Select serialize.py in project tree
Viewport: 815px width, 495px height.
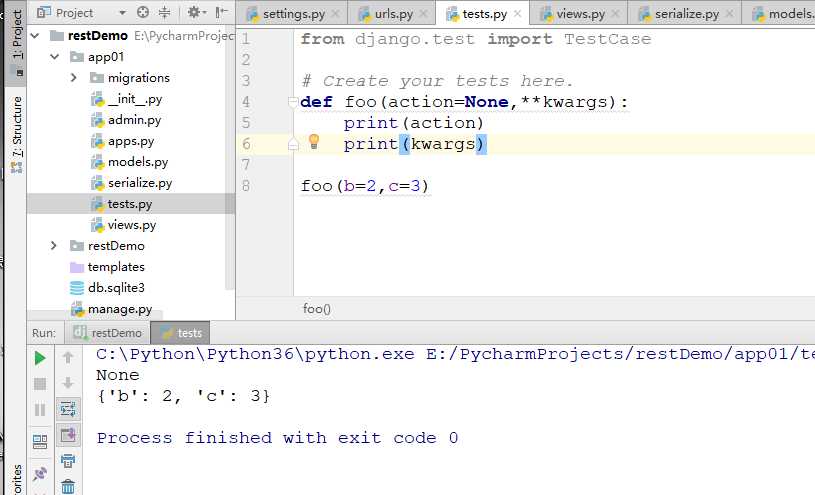tap(132, 183)
